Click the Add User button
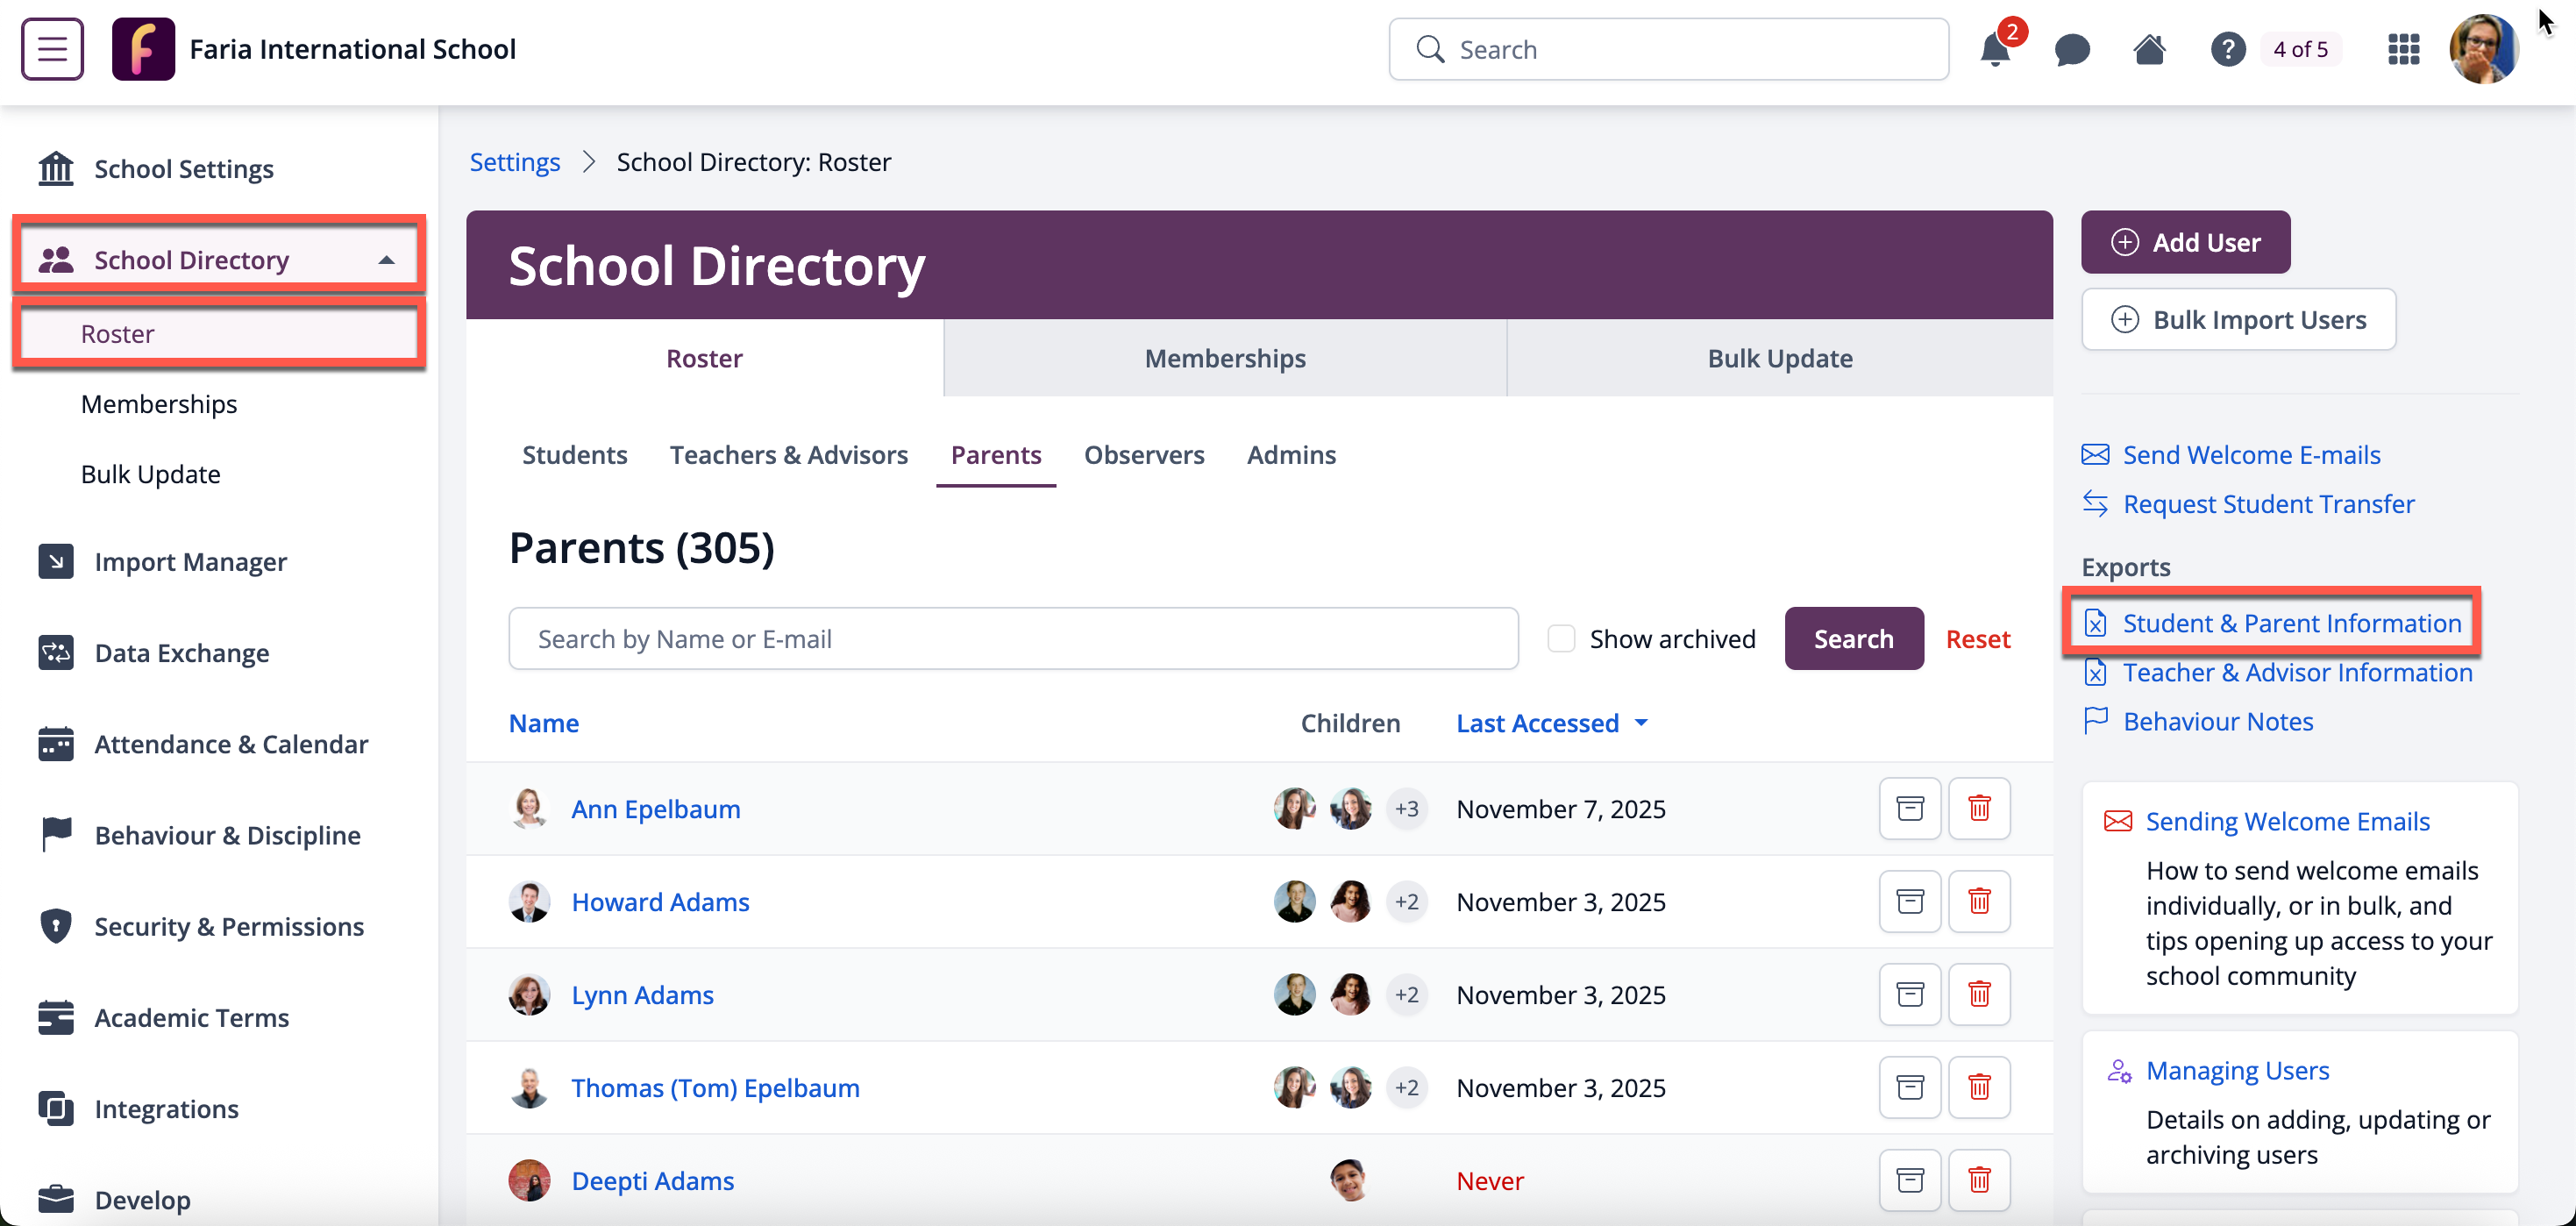The image size is (2576, 1226). pyautogui.click(x=2185, y=242)
